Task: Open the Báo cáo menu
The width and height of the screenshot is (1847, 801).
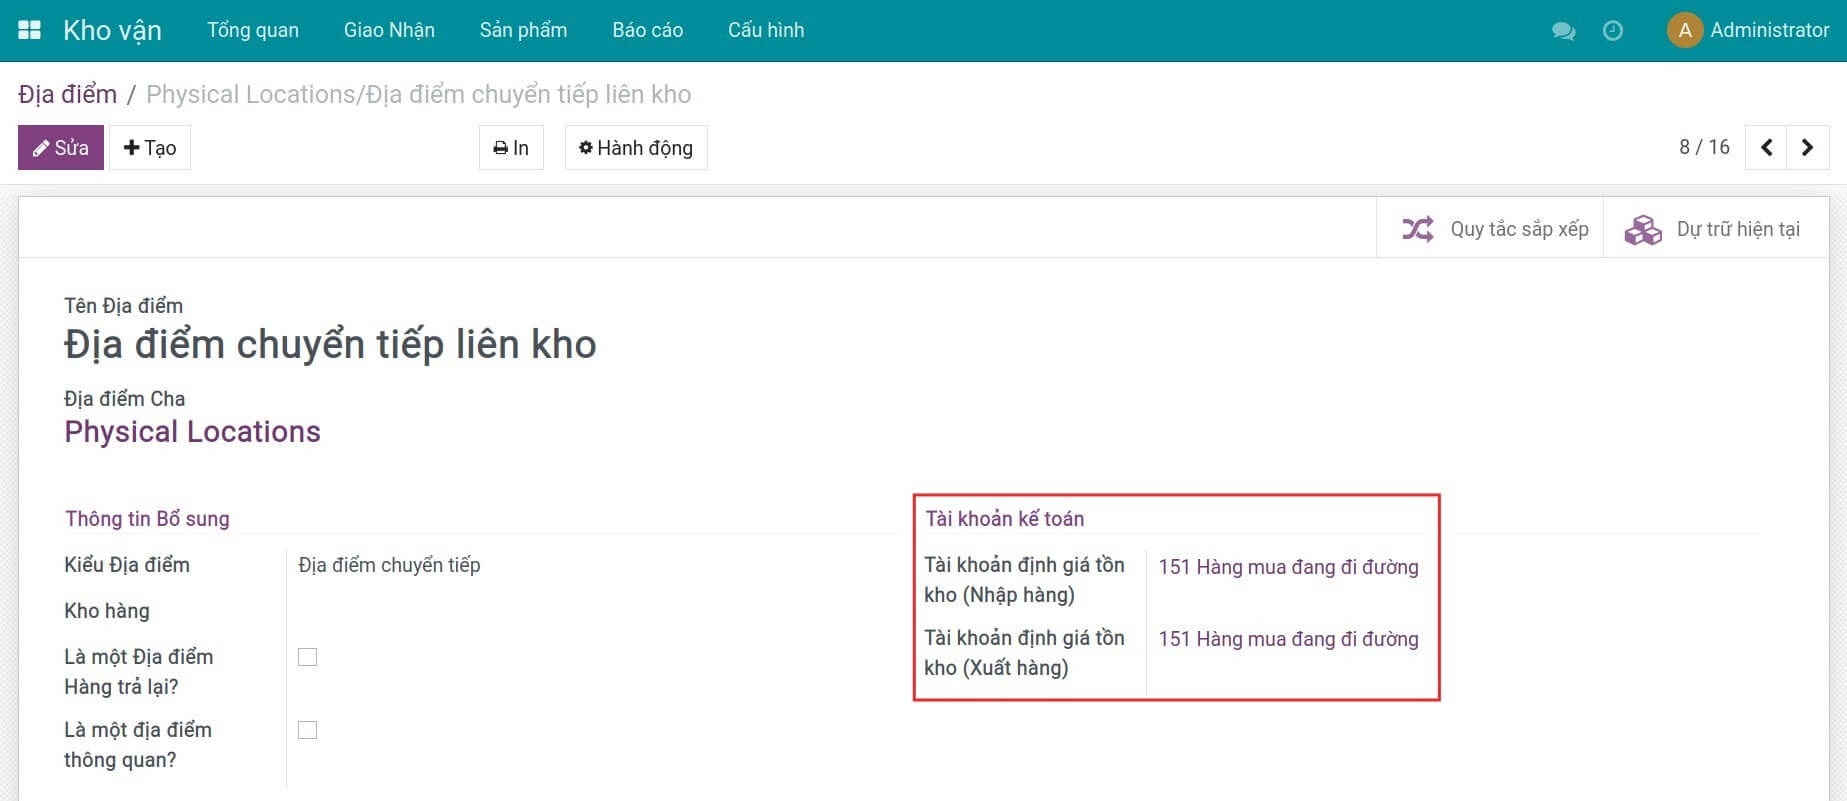Action: pos(647,30)
